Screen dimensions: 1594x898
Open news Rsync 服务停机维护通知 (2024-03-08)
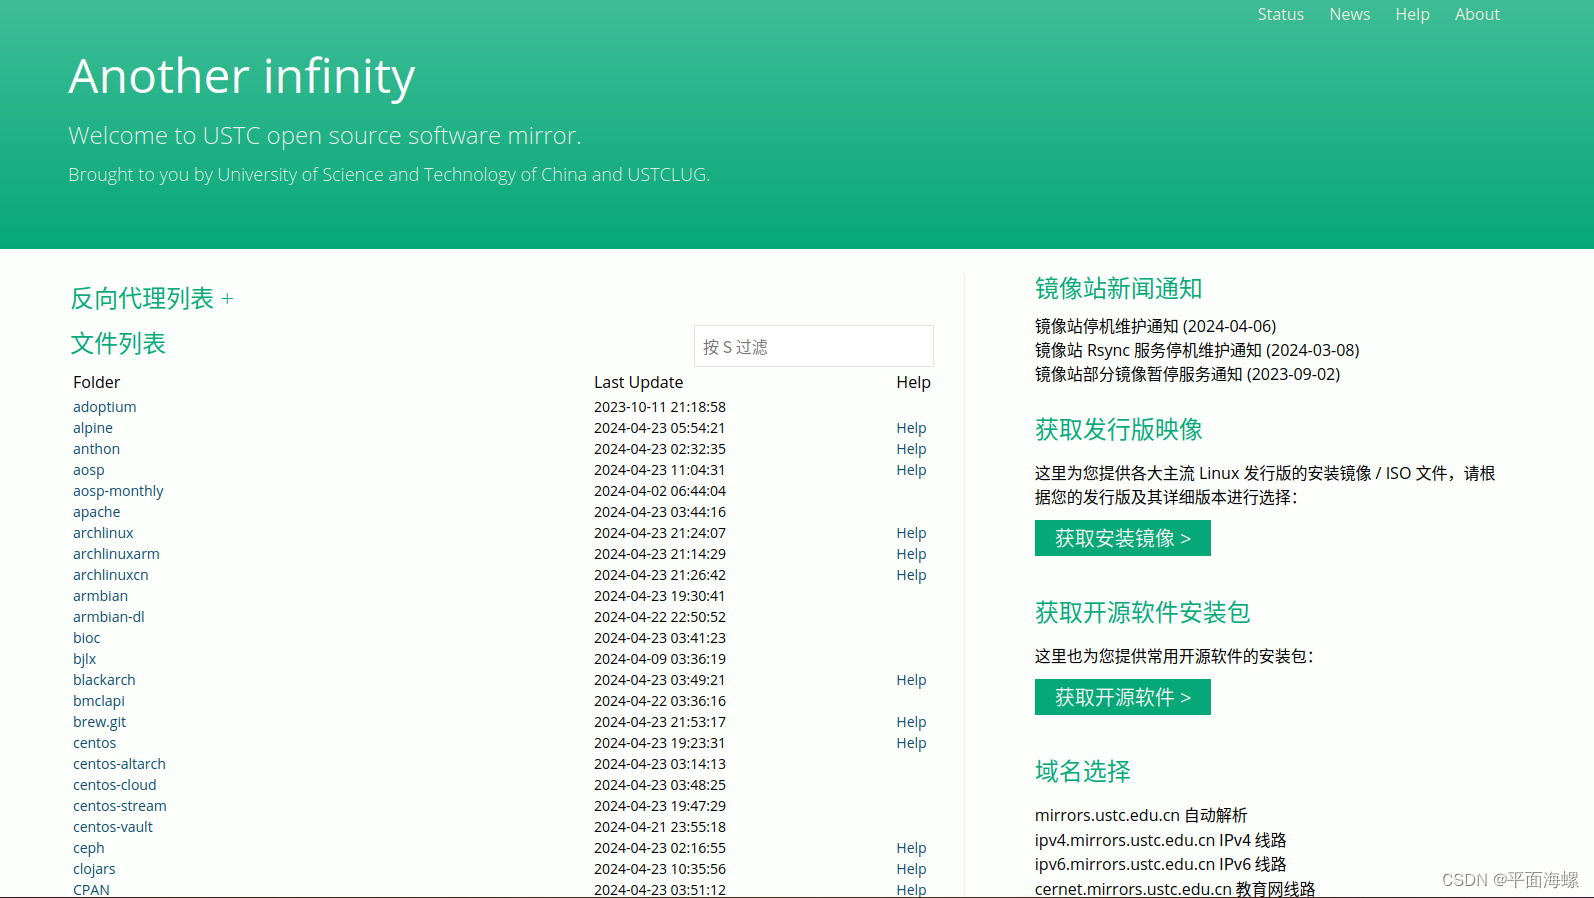coord(1197,350)
